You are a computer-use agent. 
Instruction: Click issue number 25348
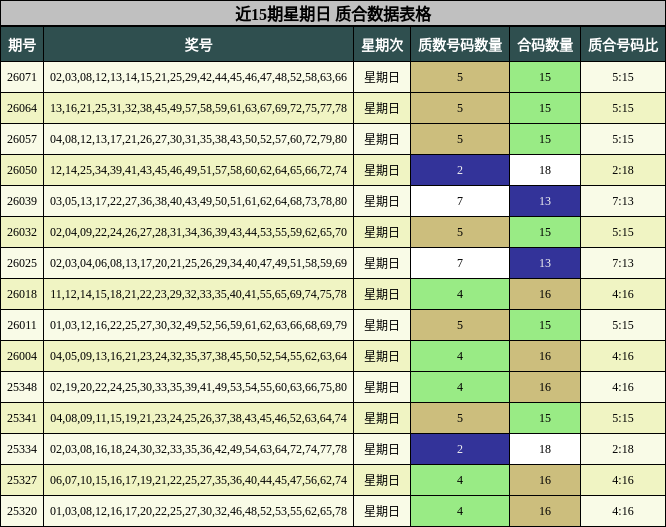point(22,387)
